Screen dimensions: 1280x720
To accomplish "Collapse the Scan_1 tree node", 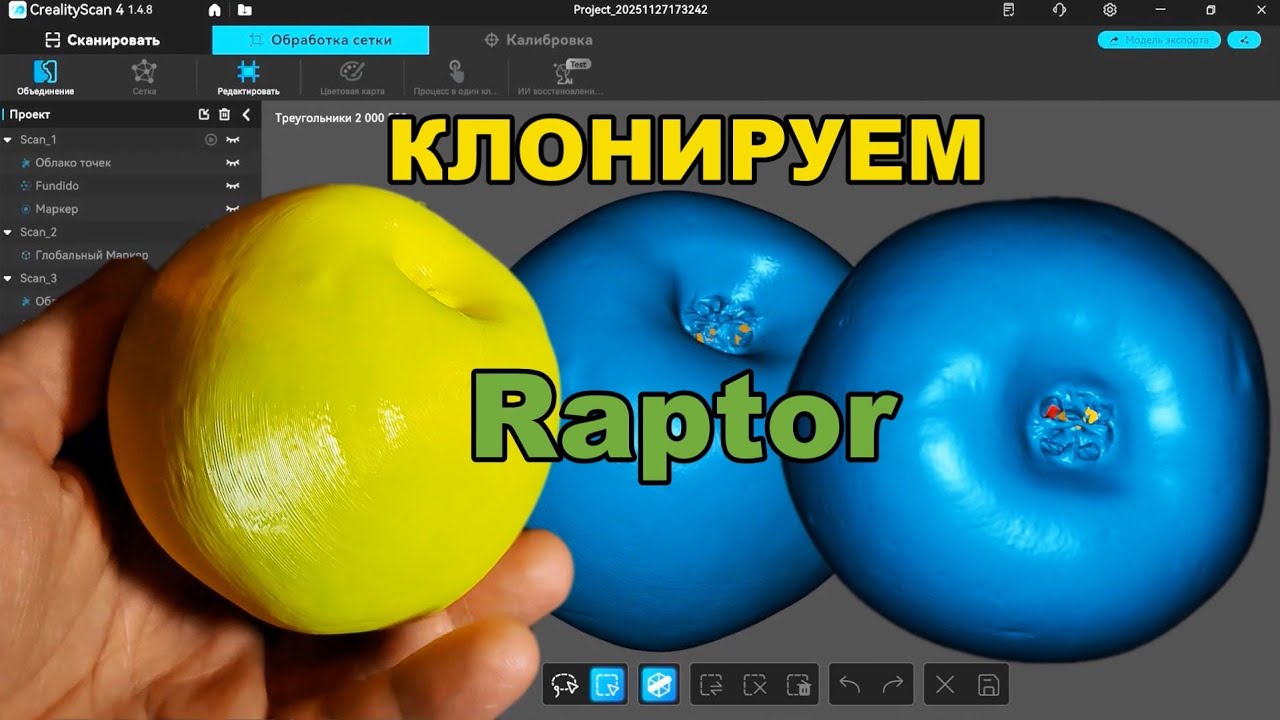I will (8, 140).
